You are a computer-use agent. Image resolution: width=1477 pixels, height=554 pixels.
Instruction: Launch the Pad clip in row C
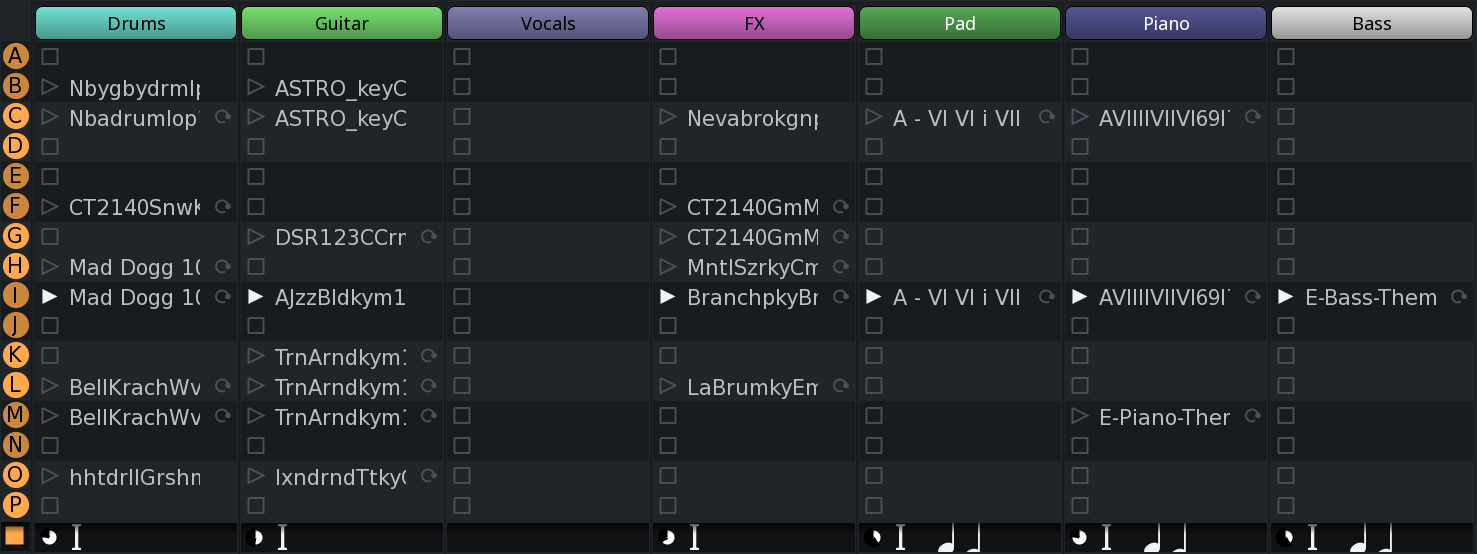[874, 117]
